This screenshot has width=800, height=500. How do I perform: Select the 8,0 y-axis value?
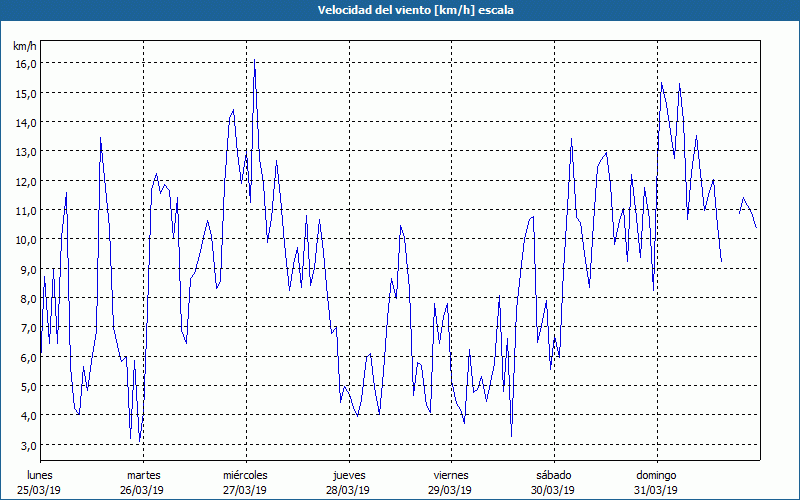27,298
